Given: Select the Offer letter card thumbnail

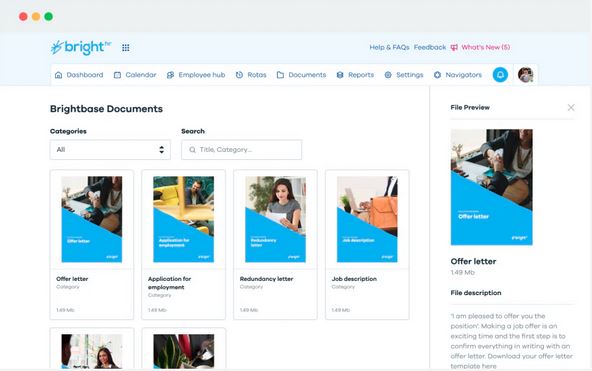Looking at the screenshot, I should (x=92, y=219).
